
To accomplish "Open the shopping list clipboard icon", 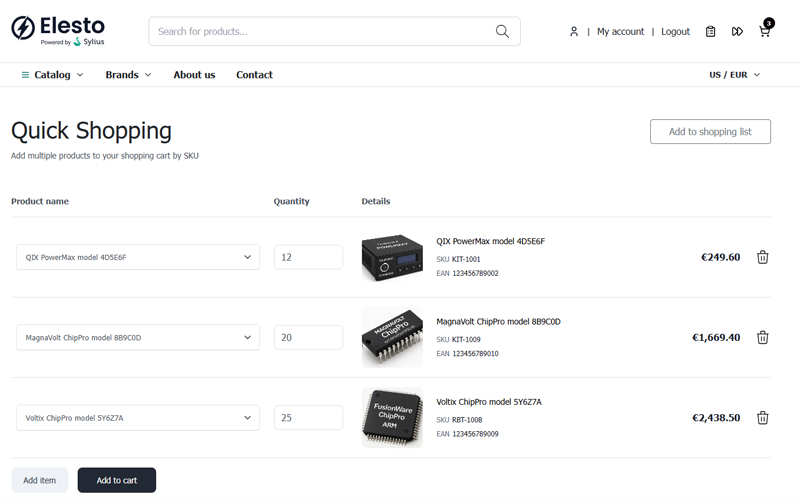I will click(710, 32).
